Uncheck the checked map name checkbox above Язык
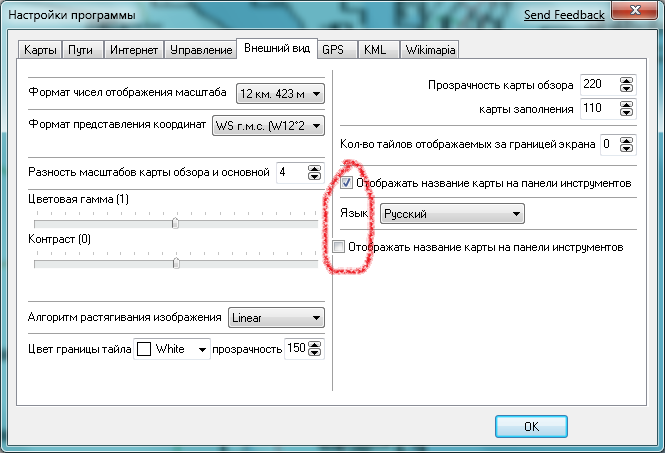 (x=345, y=184)
